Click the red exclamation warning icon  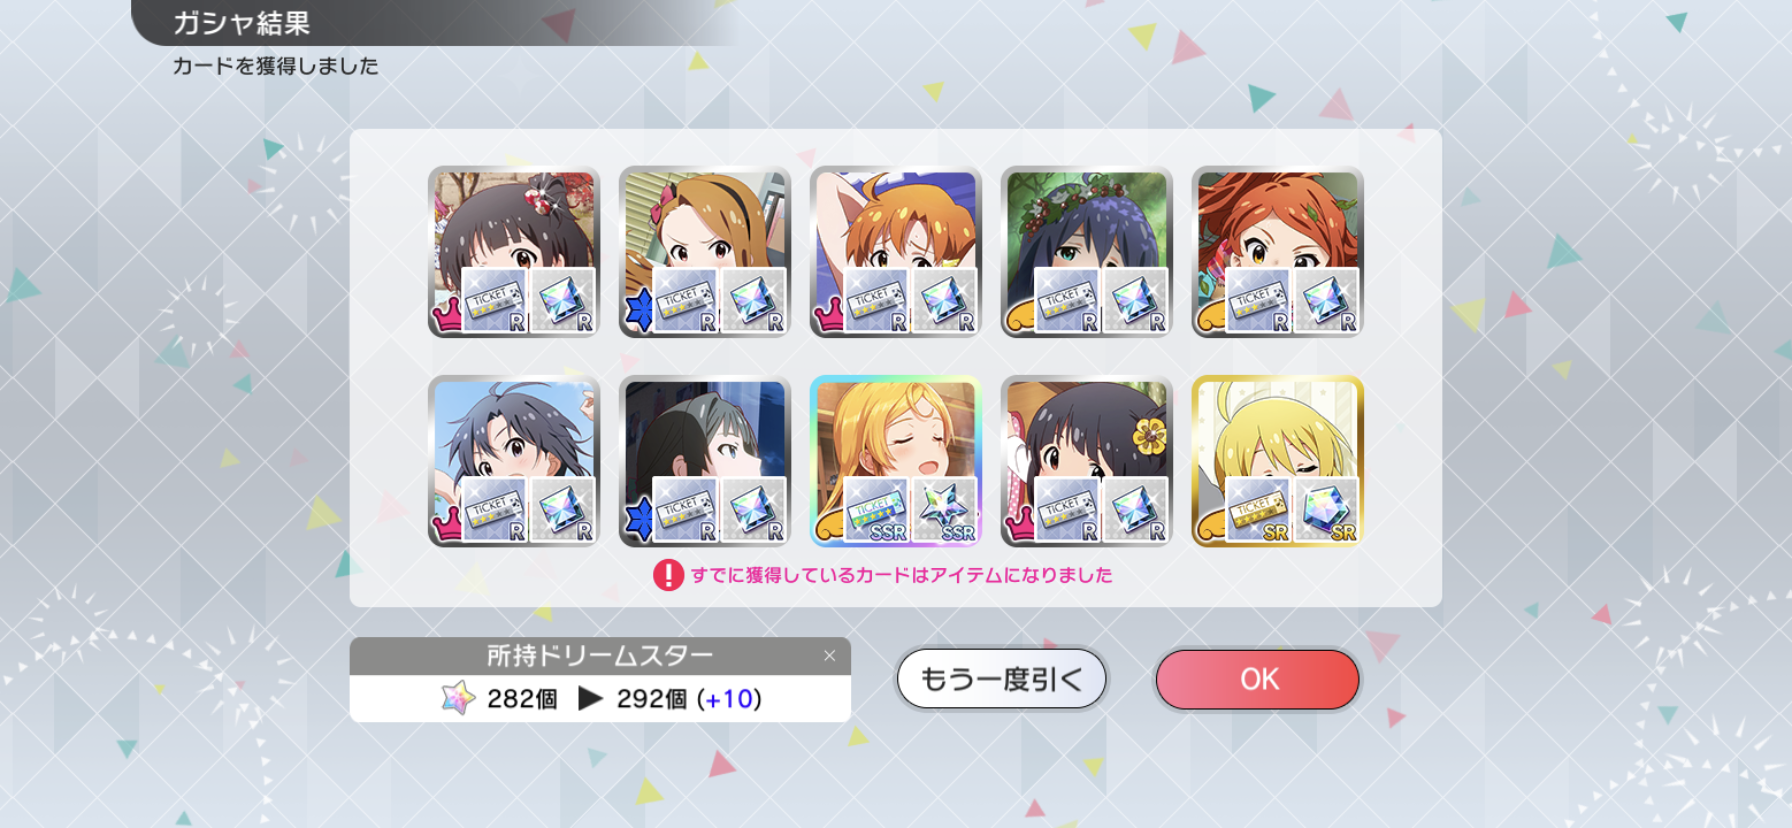[668, 575]
